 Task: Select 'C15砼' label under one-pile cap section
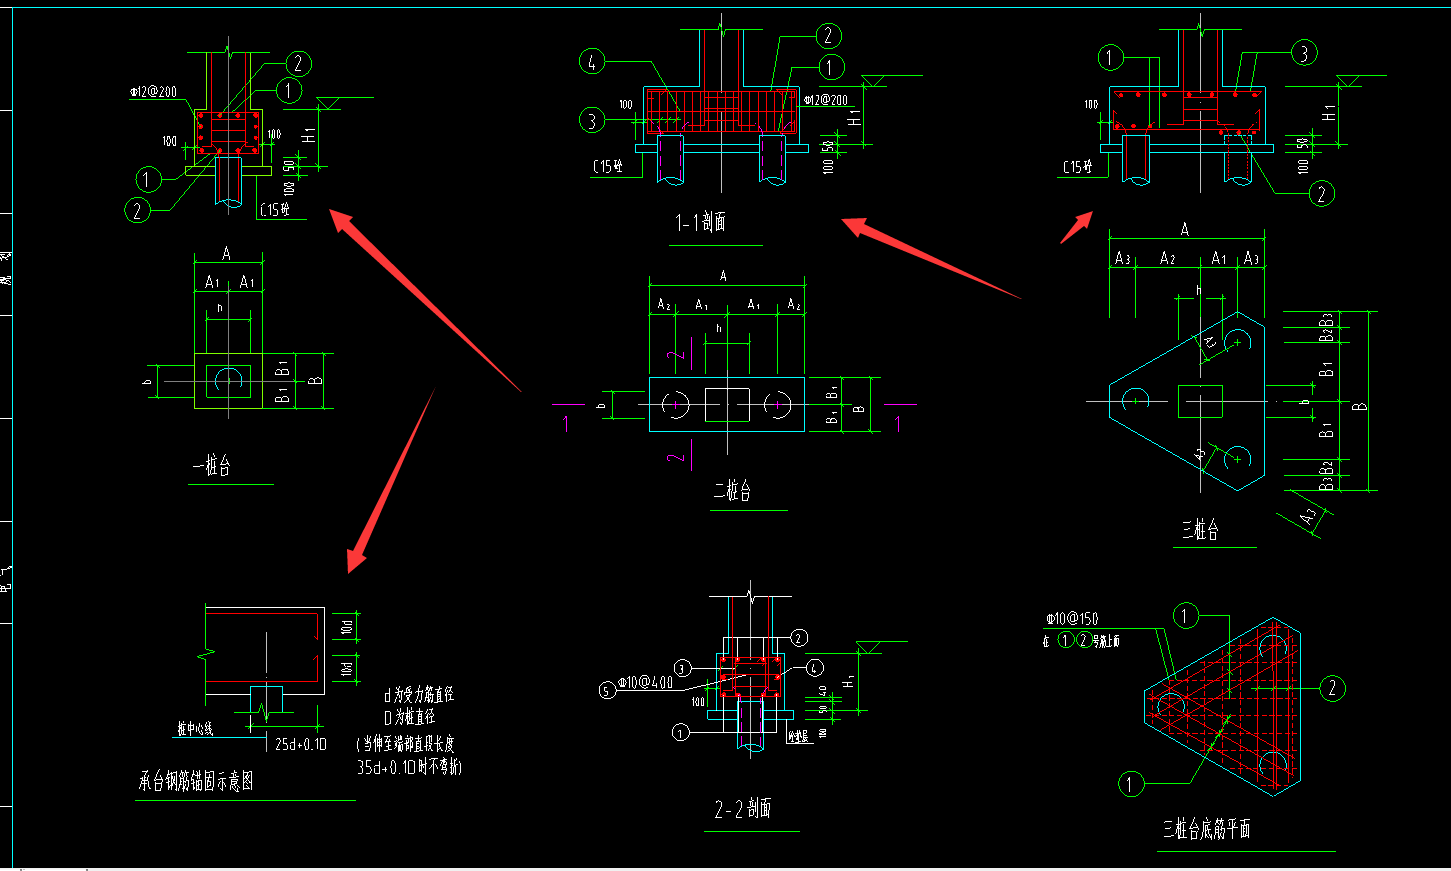pos(275,210)
